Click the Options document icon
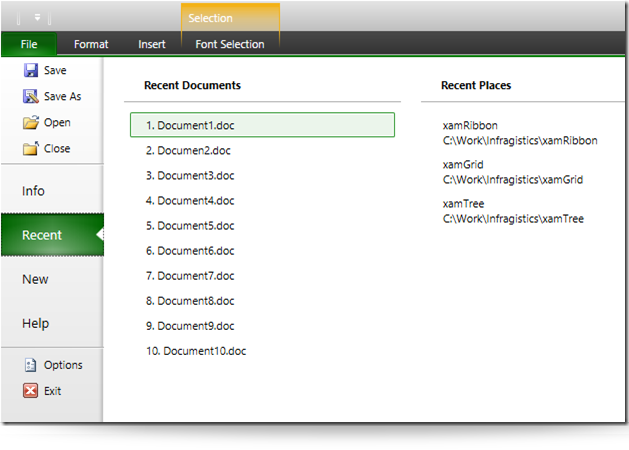Viewport: 629px width, 450px height. 30,365
